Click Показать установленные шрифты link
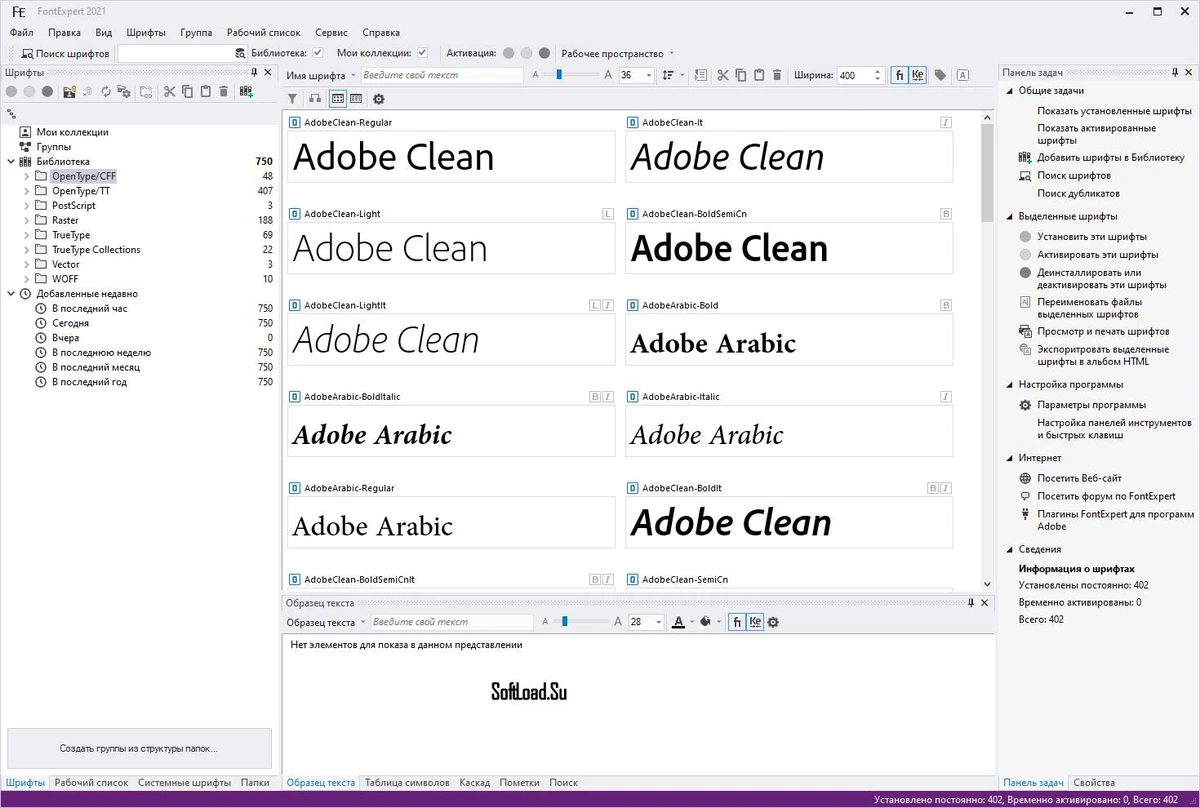 (x=1114, y=111)
